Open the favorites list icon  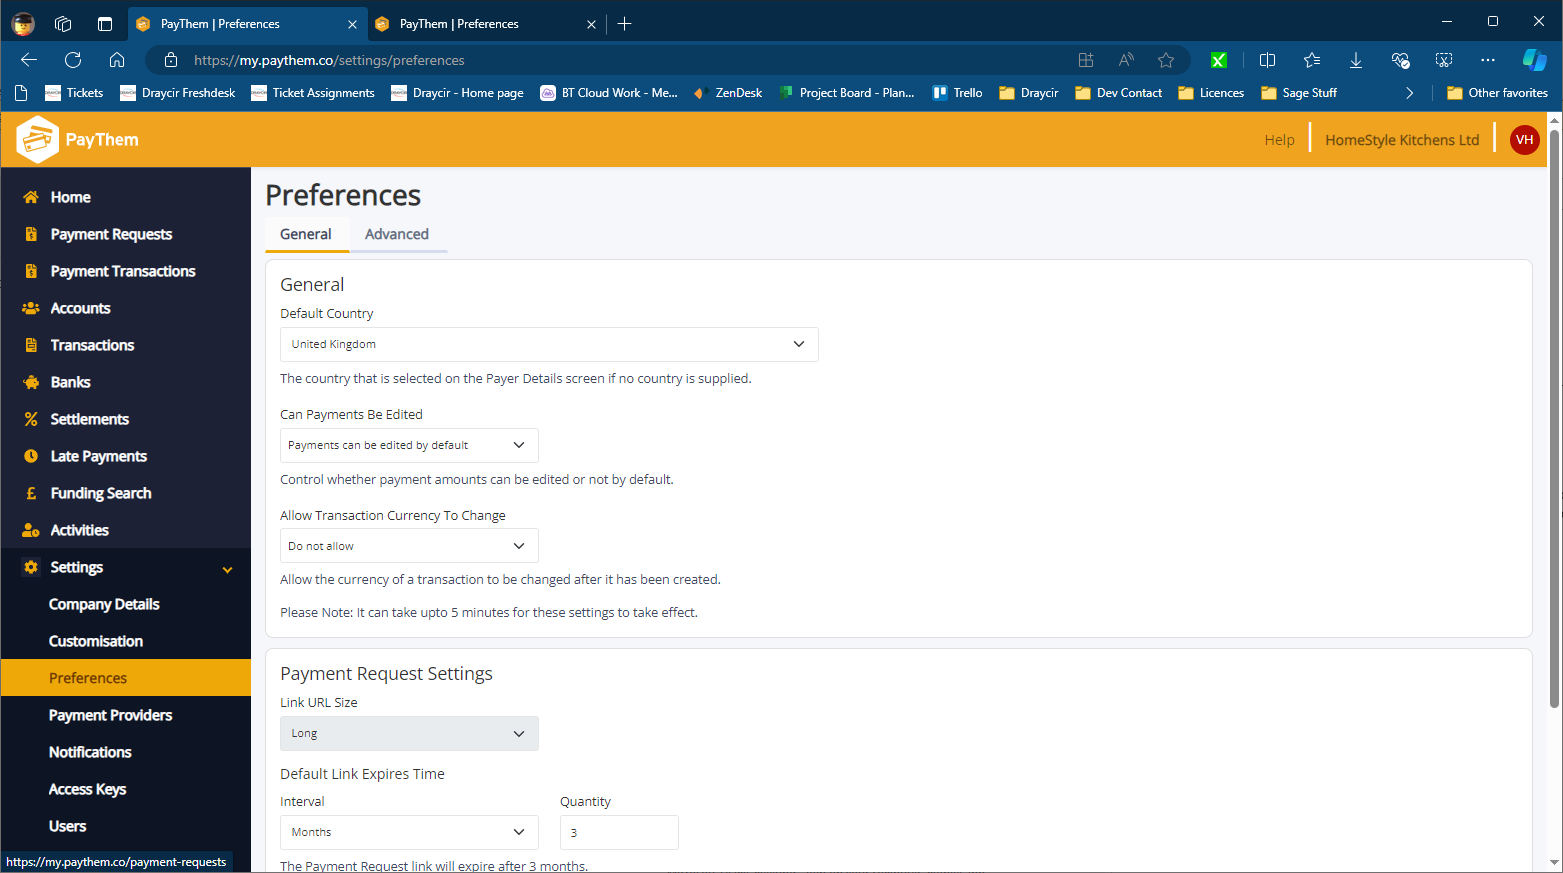1312,60
